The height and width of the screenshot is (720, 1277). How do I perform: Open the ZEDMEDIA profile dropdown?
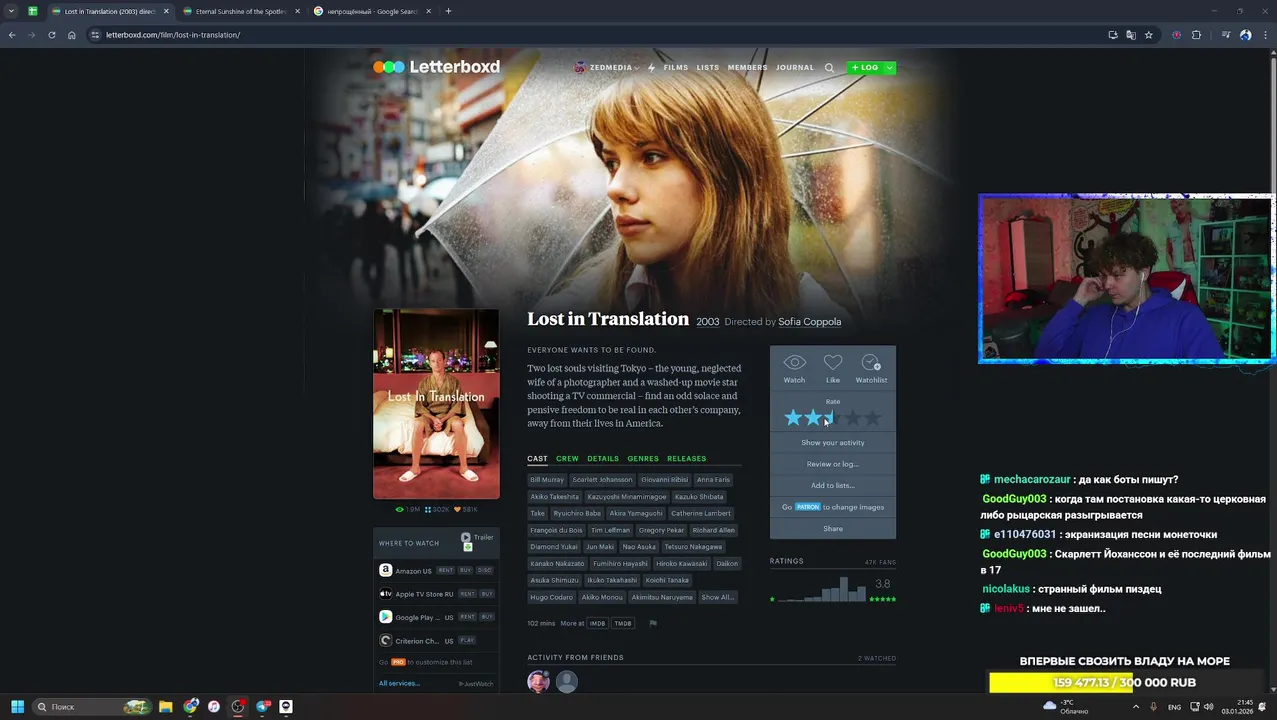click(607, 68)
